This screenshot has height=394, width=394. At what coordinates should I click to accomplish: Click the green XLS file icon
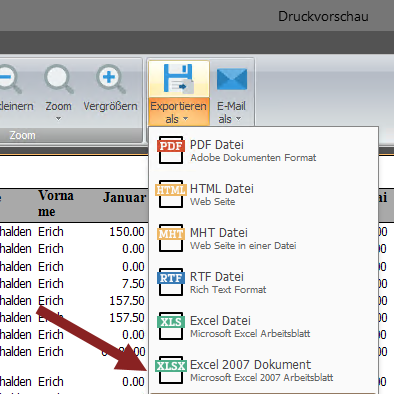[x=171, y=326]
